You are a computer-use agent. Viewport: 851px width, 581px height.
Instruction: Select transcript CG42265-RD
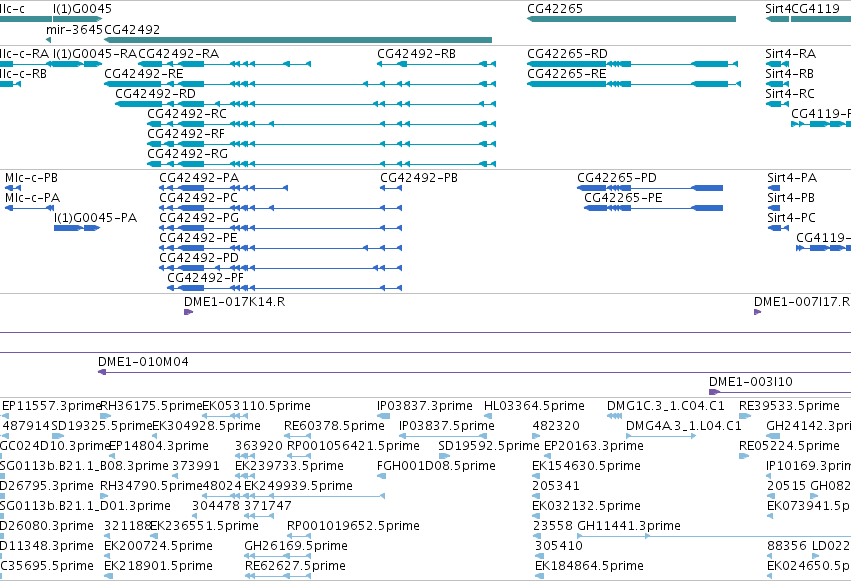point(632,64)
